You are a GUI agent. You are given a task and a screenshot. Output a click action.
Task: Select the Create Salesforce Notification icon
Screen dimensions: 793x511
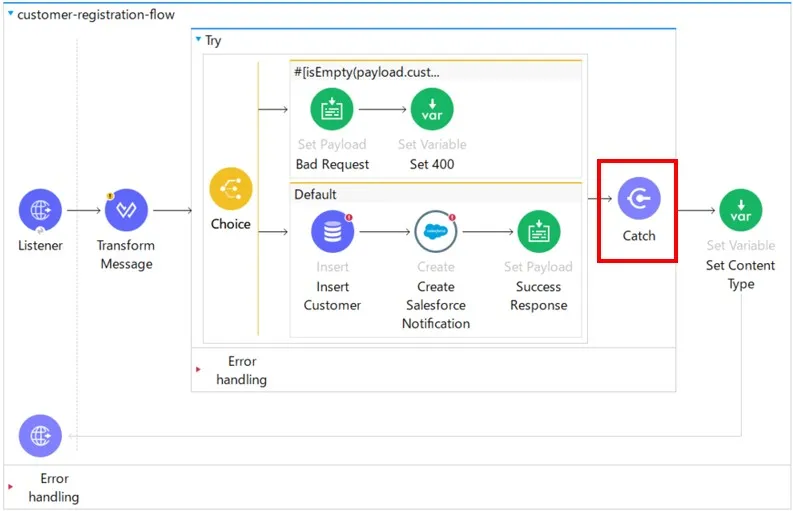click(x=435, y=232)
